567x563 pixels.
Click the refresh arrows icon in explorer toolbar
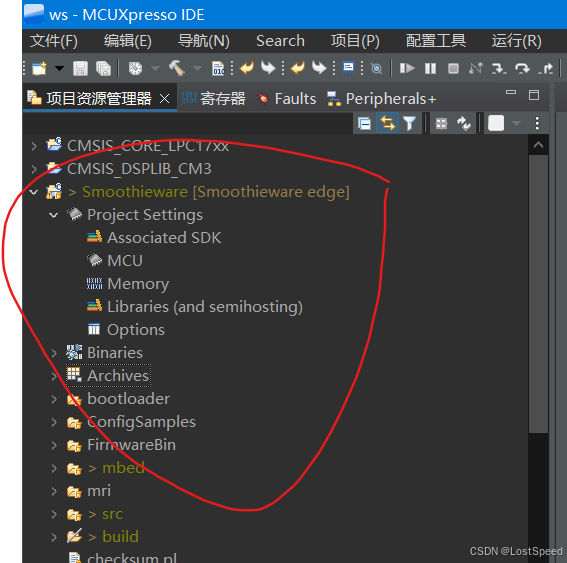click(x=464, y=123)
